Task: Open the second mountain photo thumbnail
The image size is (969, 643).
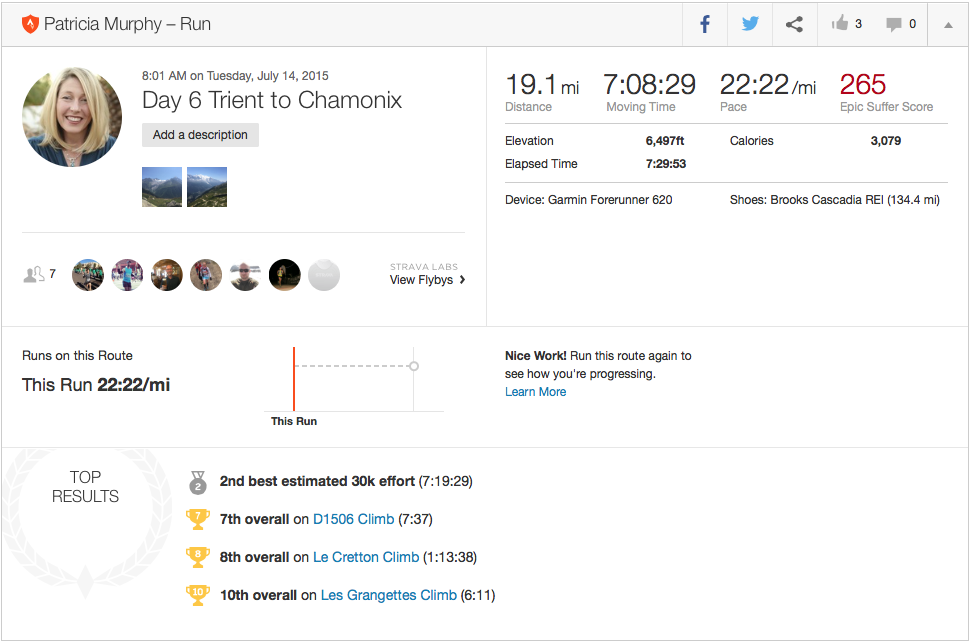Action: [x=207, y=187]
